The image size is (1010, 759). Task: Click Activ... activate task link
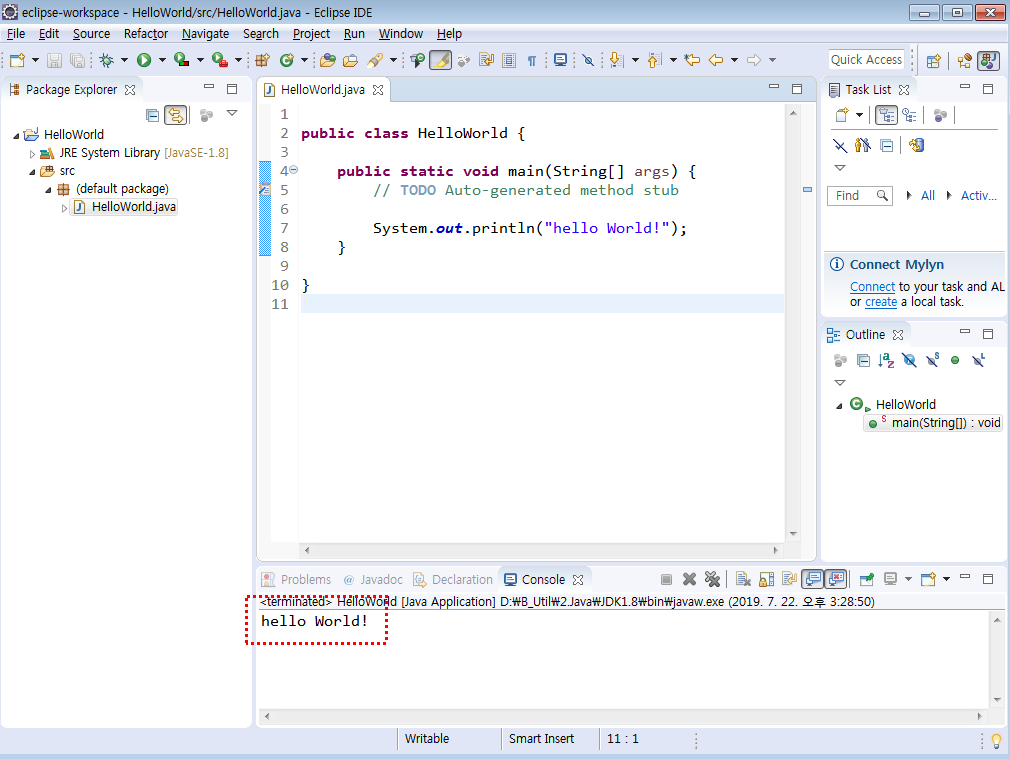click(x=978, y=195)
